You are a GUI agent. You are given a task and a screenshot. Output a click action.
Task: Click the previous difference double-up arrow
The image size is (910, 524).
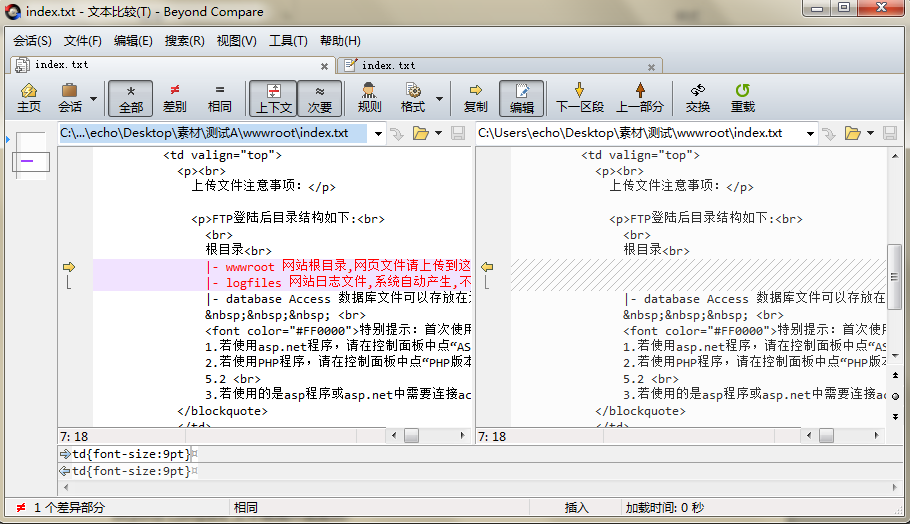[x=895, y=375]
